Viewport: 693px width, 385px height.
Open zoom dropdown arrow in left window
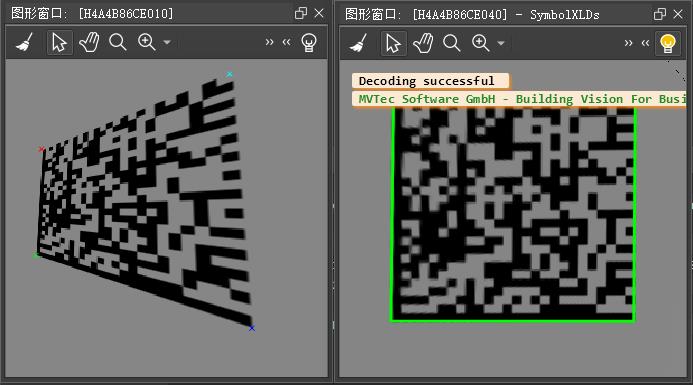pyautogui.click(x=167, y=42)
